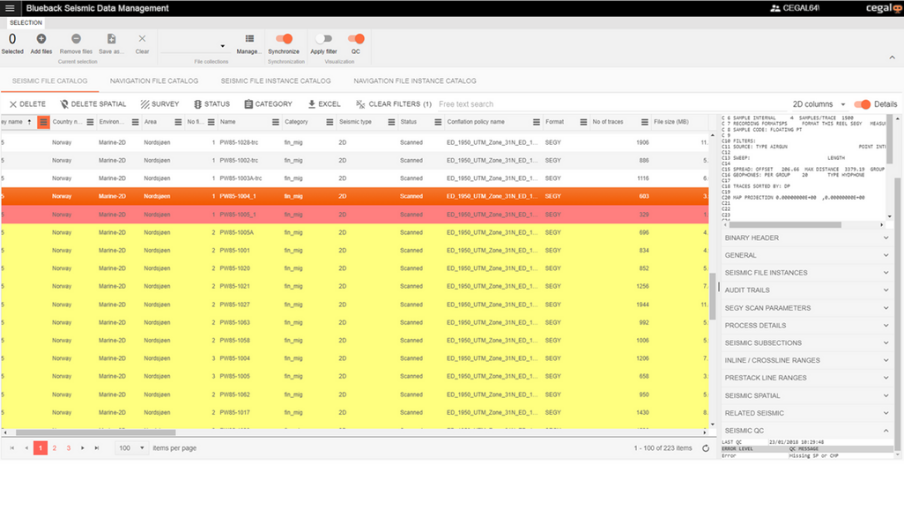
Task: Collapse the Seismic QC section
Action: [806, 431]
